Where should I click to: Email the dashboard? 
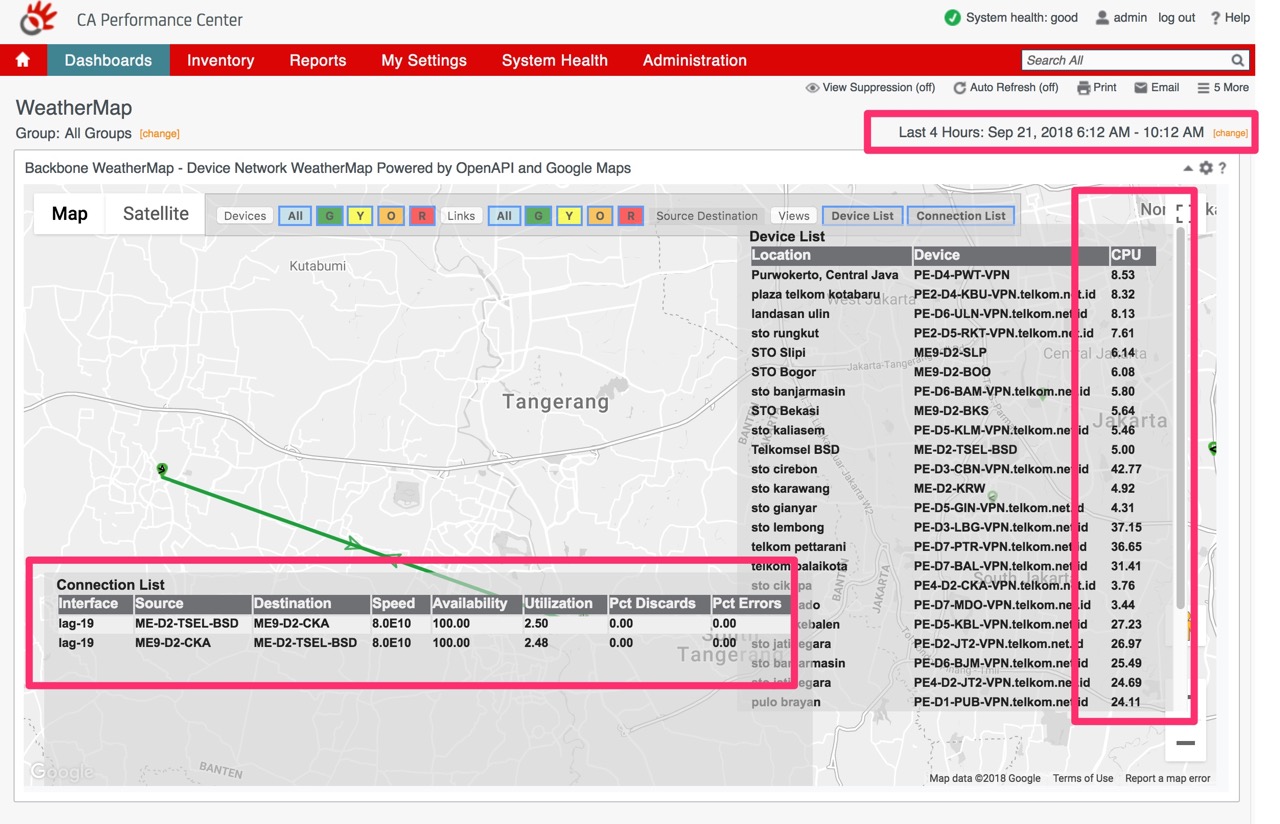click(x=1156, y=87)
